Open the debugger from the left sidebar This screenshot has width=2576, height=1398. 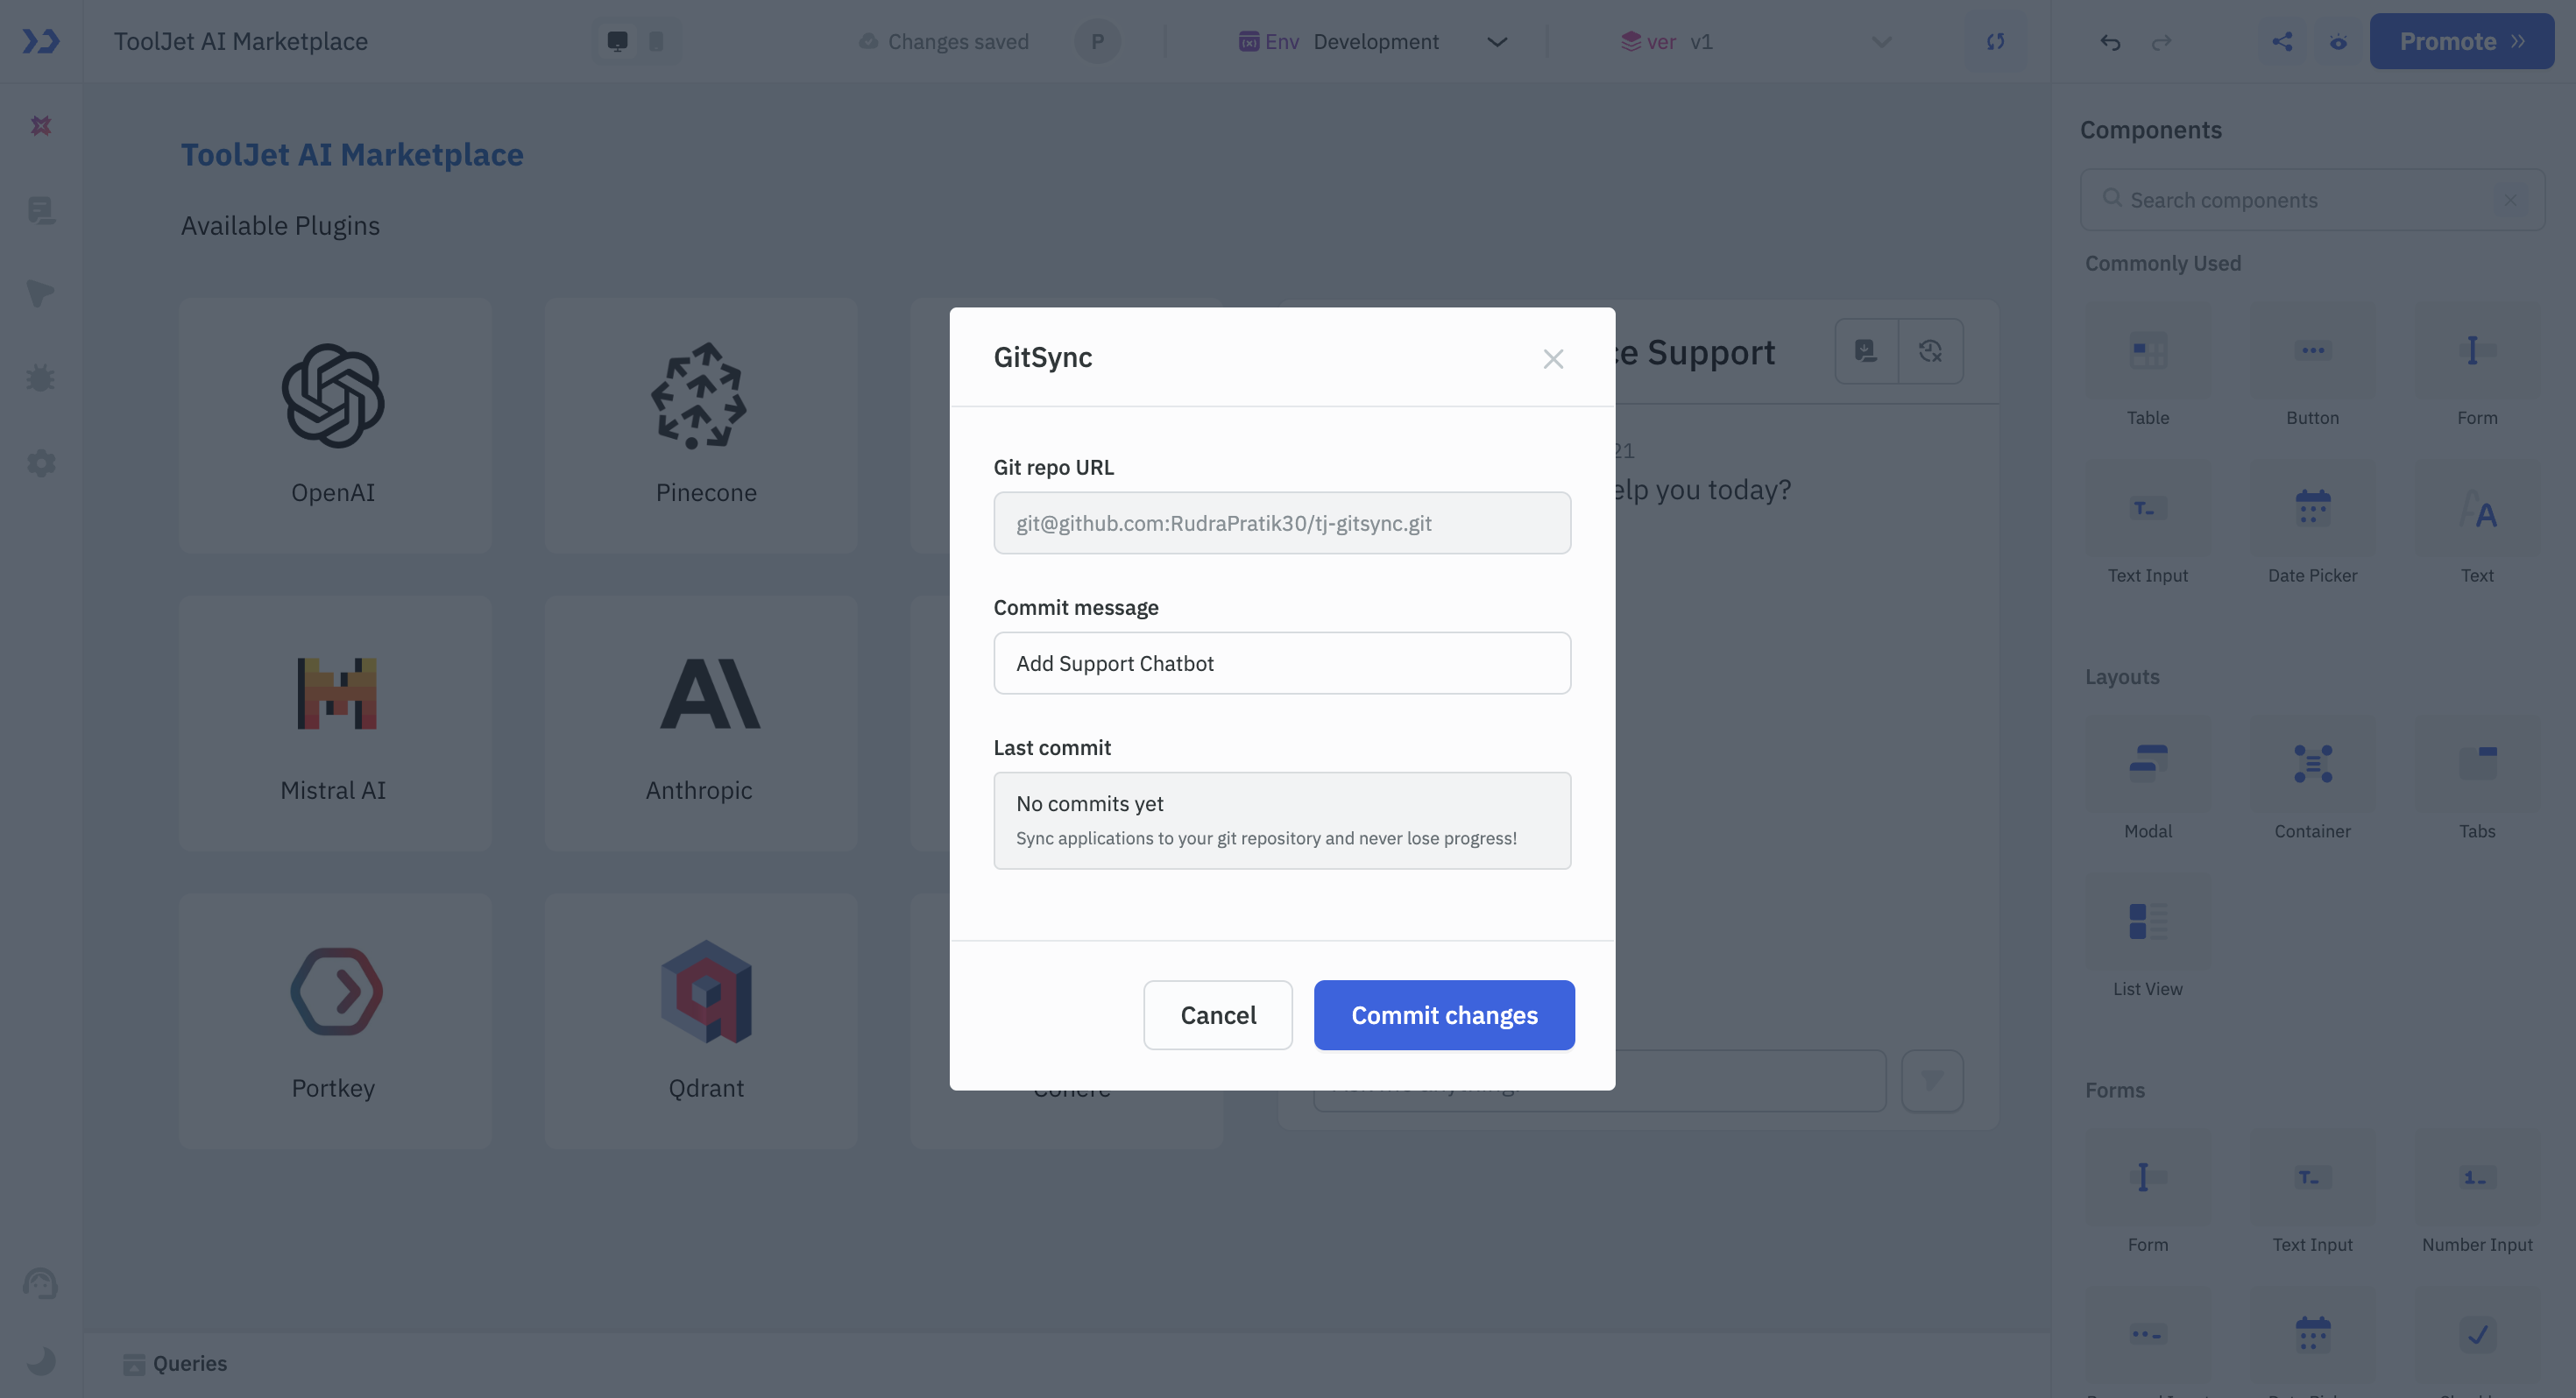coord(41,377)
